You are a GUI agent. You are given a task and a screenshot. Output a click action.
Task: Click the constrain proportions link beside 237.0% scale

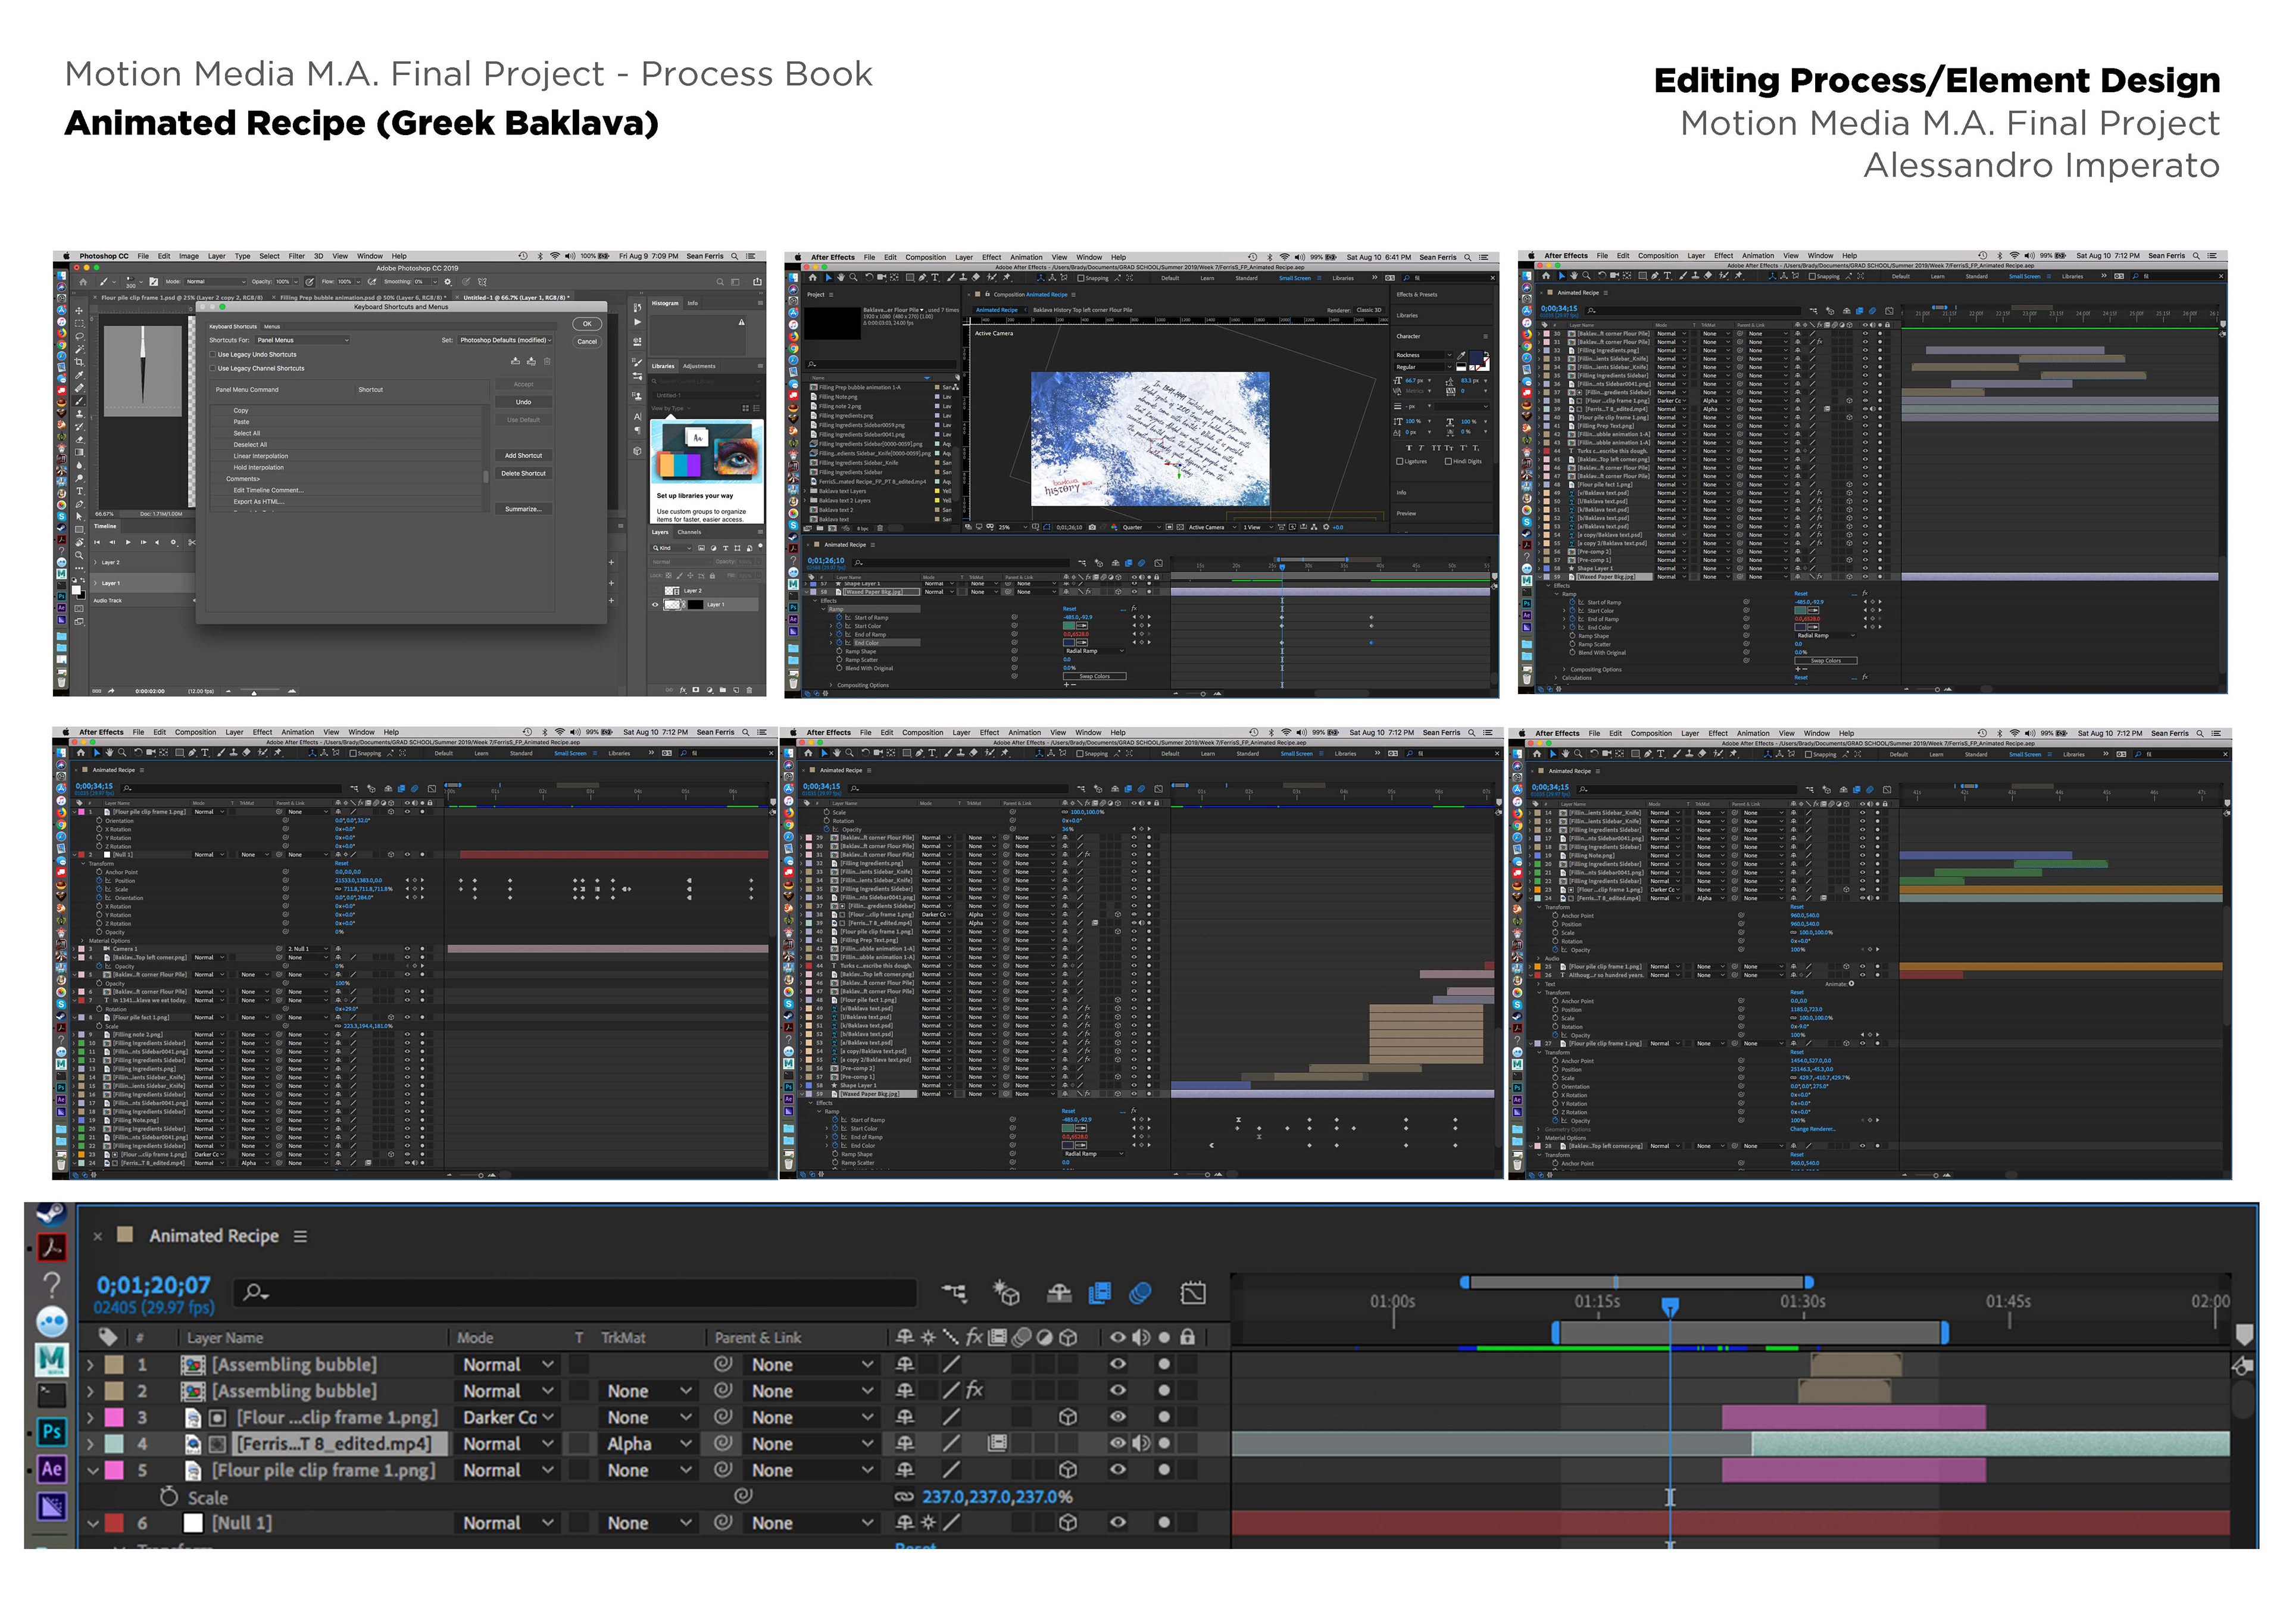(904, 1497)
